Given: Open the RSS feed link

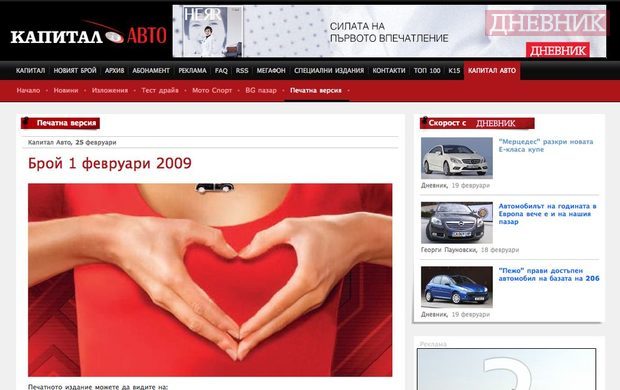Looking at the screenshot, I should click(x=242, y=70).
